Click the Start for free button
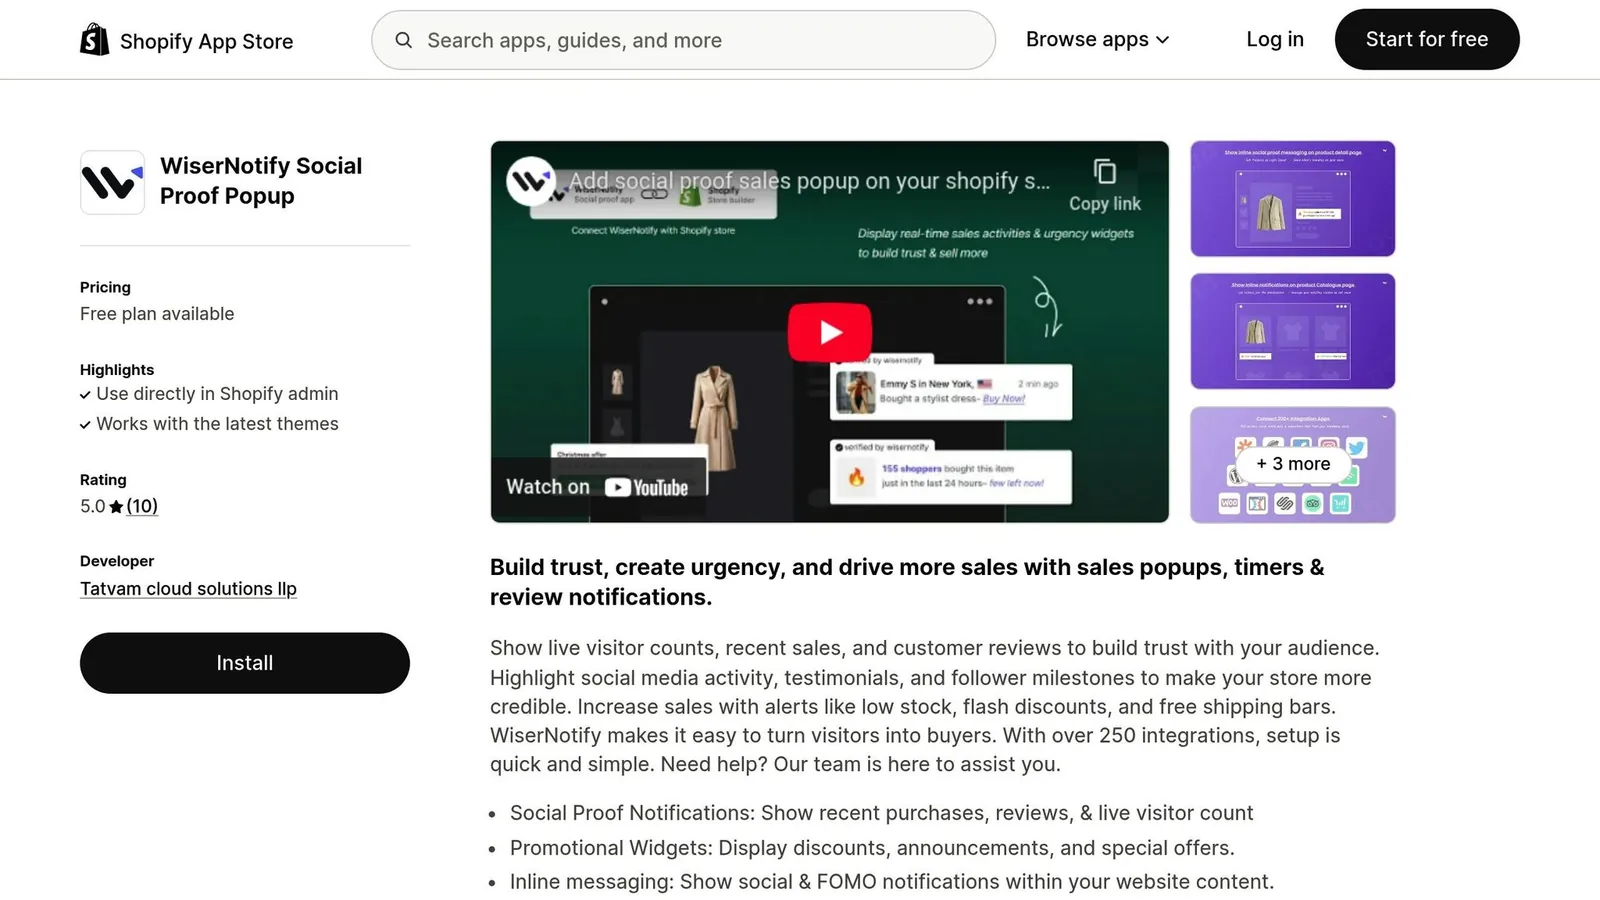The image size is (1600, 900). [1427, 40]
